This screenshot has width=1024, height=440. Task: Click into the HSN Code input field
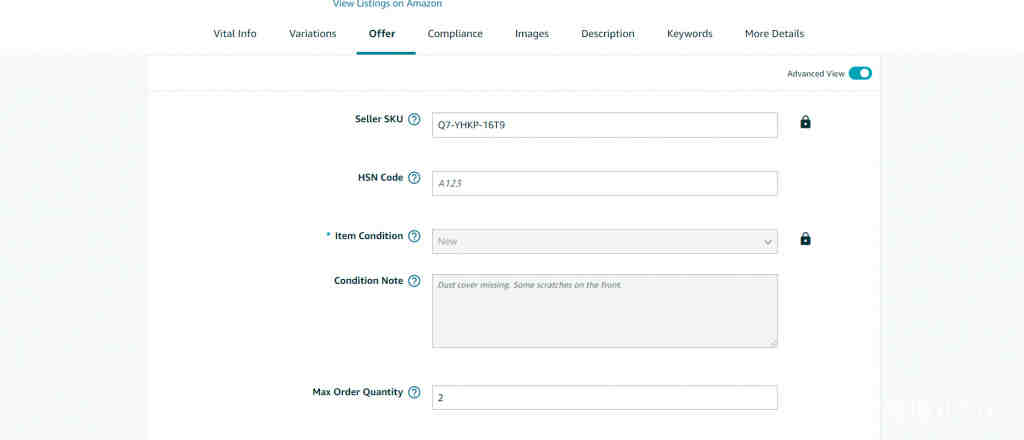[605, 183]
